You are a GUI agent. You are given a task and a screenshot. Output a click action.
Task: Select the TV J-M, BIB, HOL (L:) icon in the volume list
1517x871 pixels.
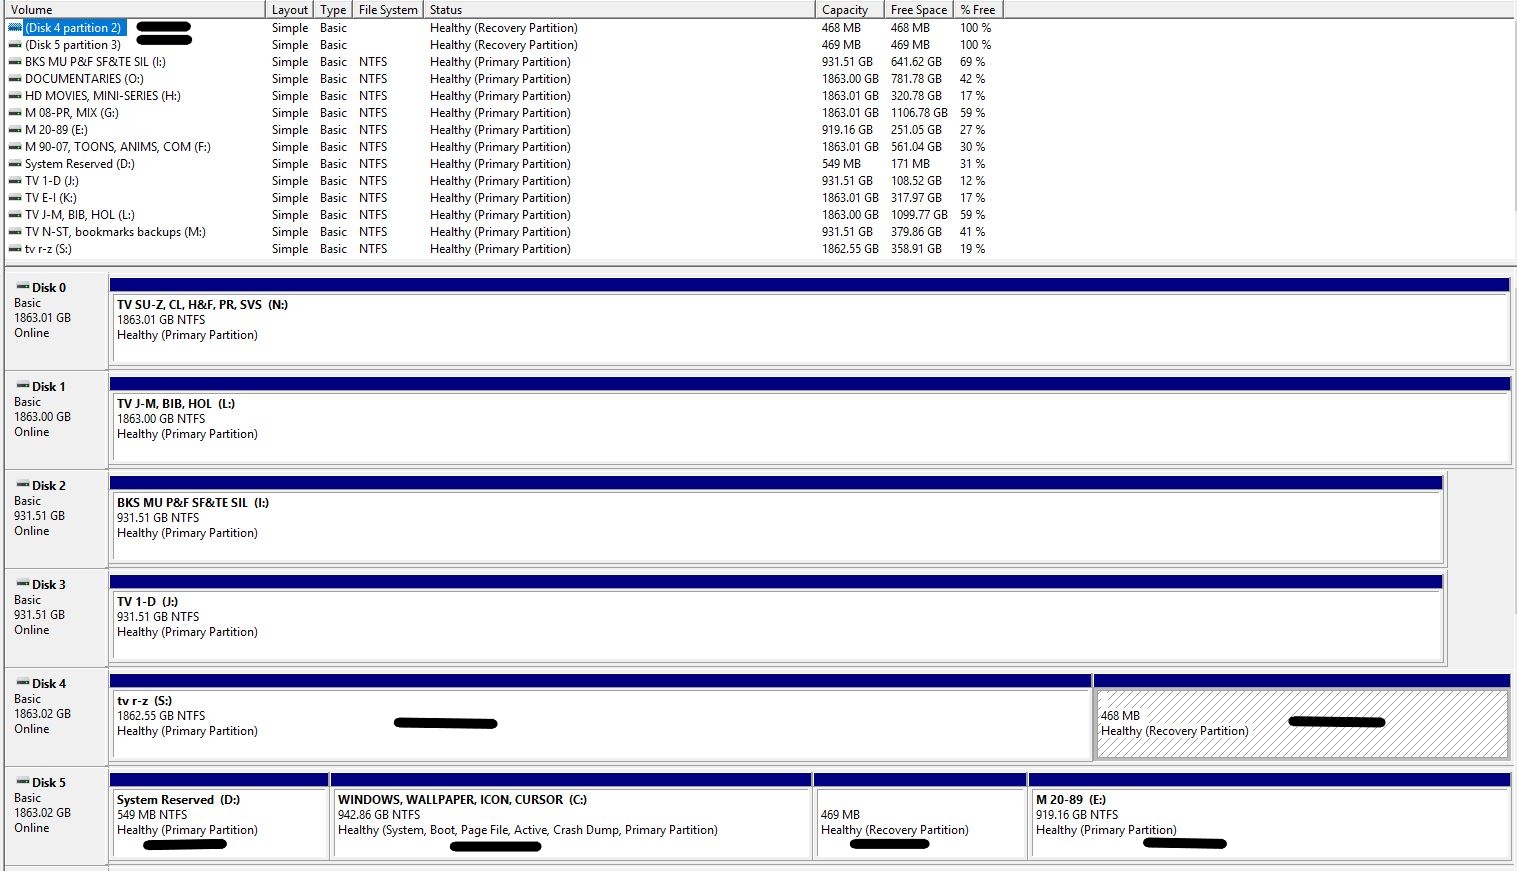[x=15, y=215]
